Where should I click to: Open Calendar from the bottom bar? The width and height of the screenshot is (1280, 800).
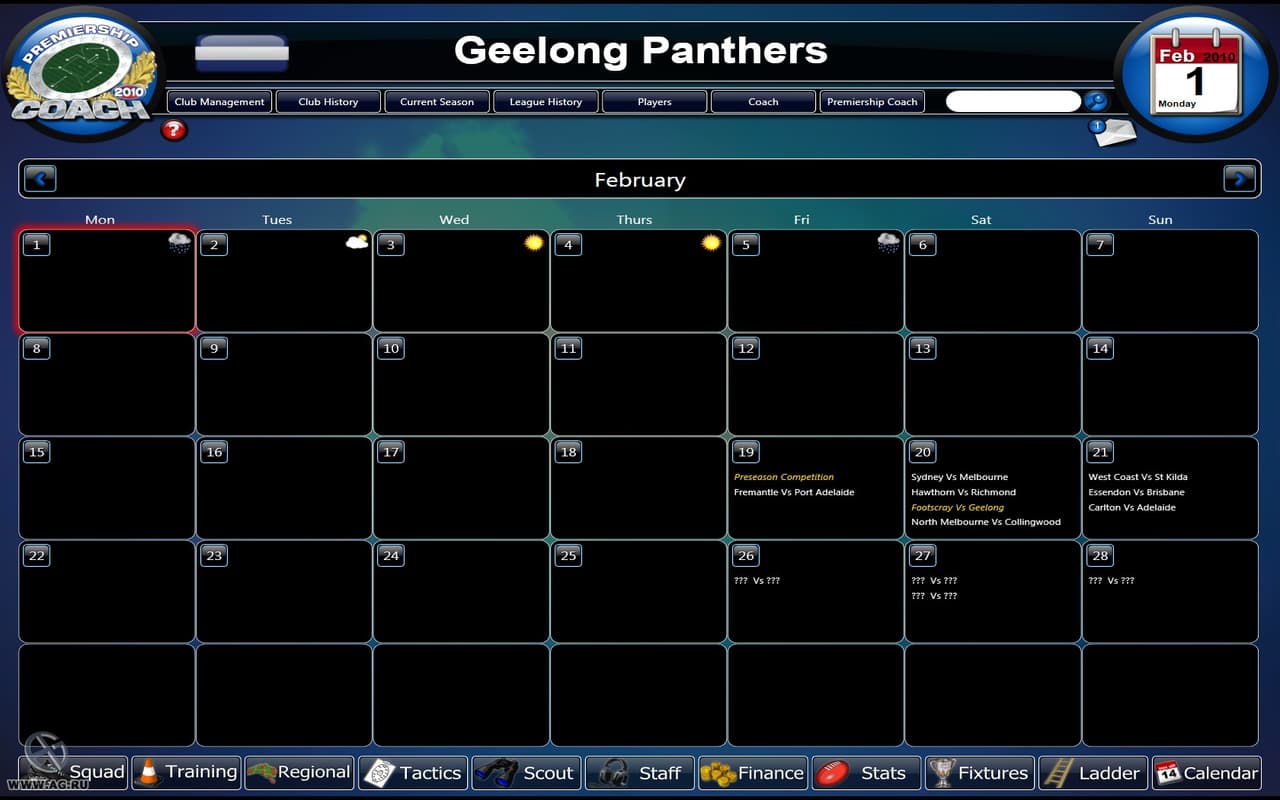tap(1207, 772)
